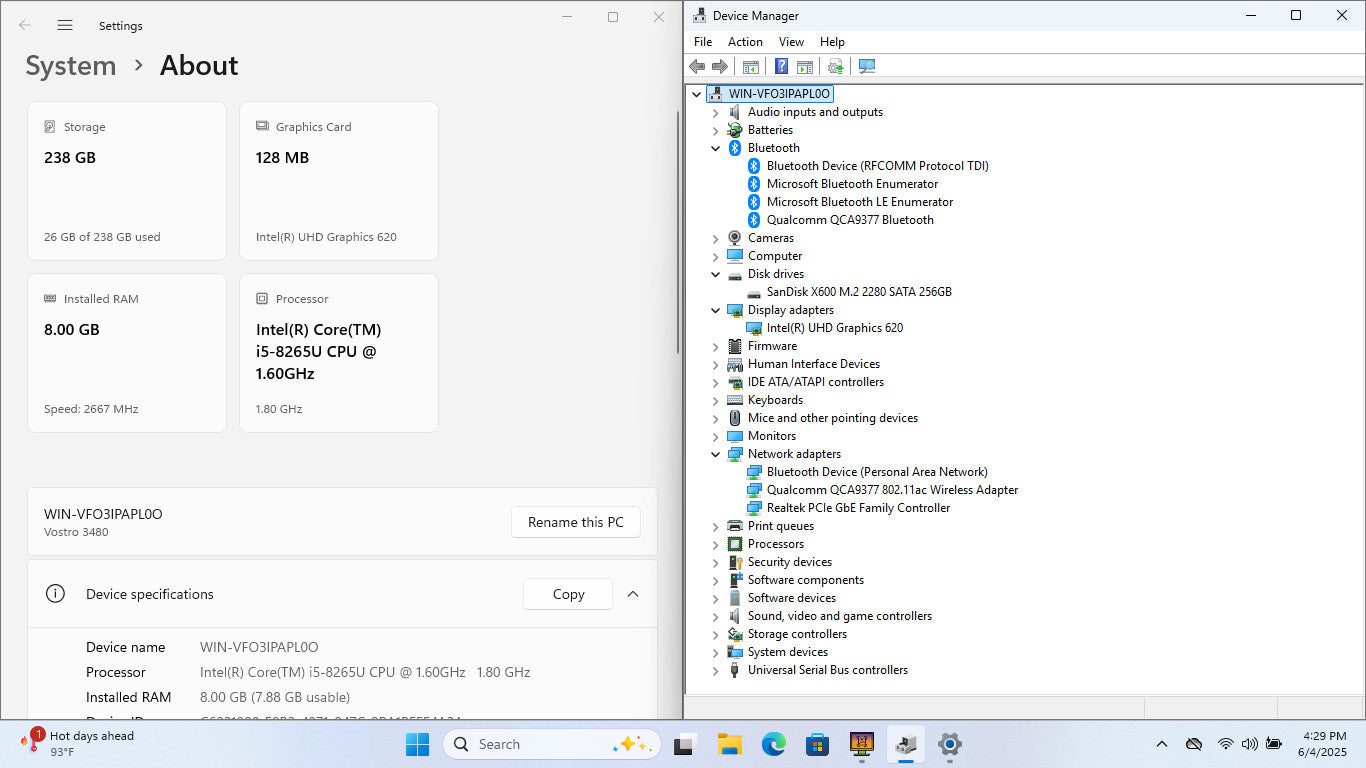
Task: Select Sound, video and game controllers
Action: [x=840, y=616]
